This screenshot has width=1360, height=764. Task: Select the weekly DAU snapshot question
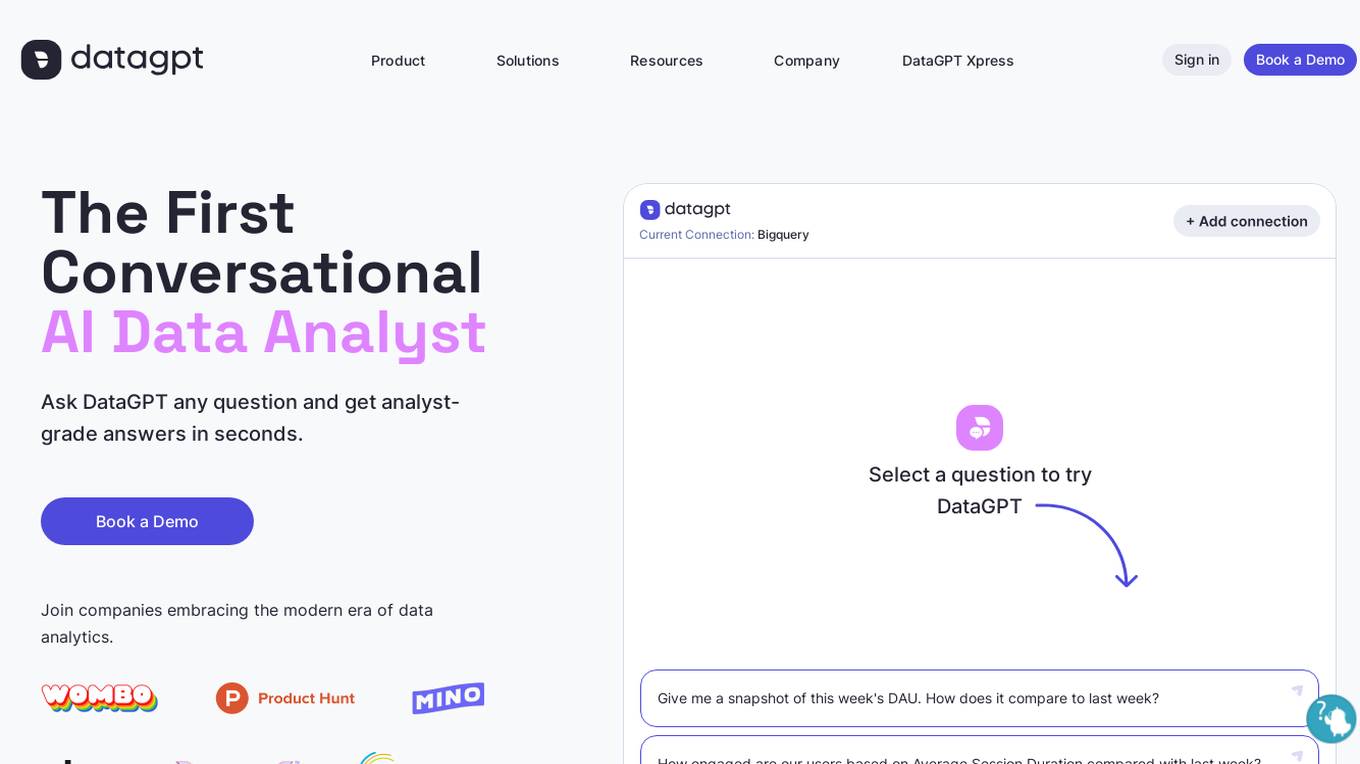[x=979, y=698]
